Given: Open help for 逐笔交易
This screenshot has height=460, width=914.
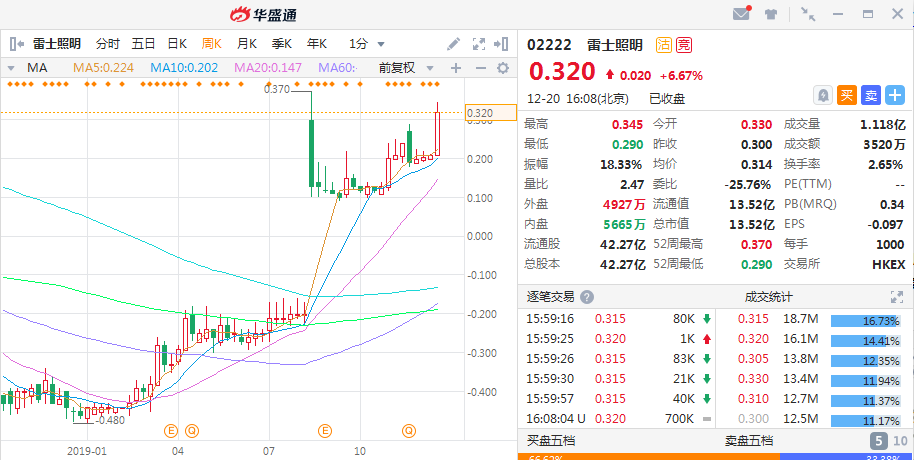Looking at the screenshot, I should 587,297.
